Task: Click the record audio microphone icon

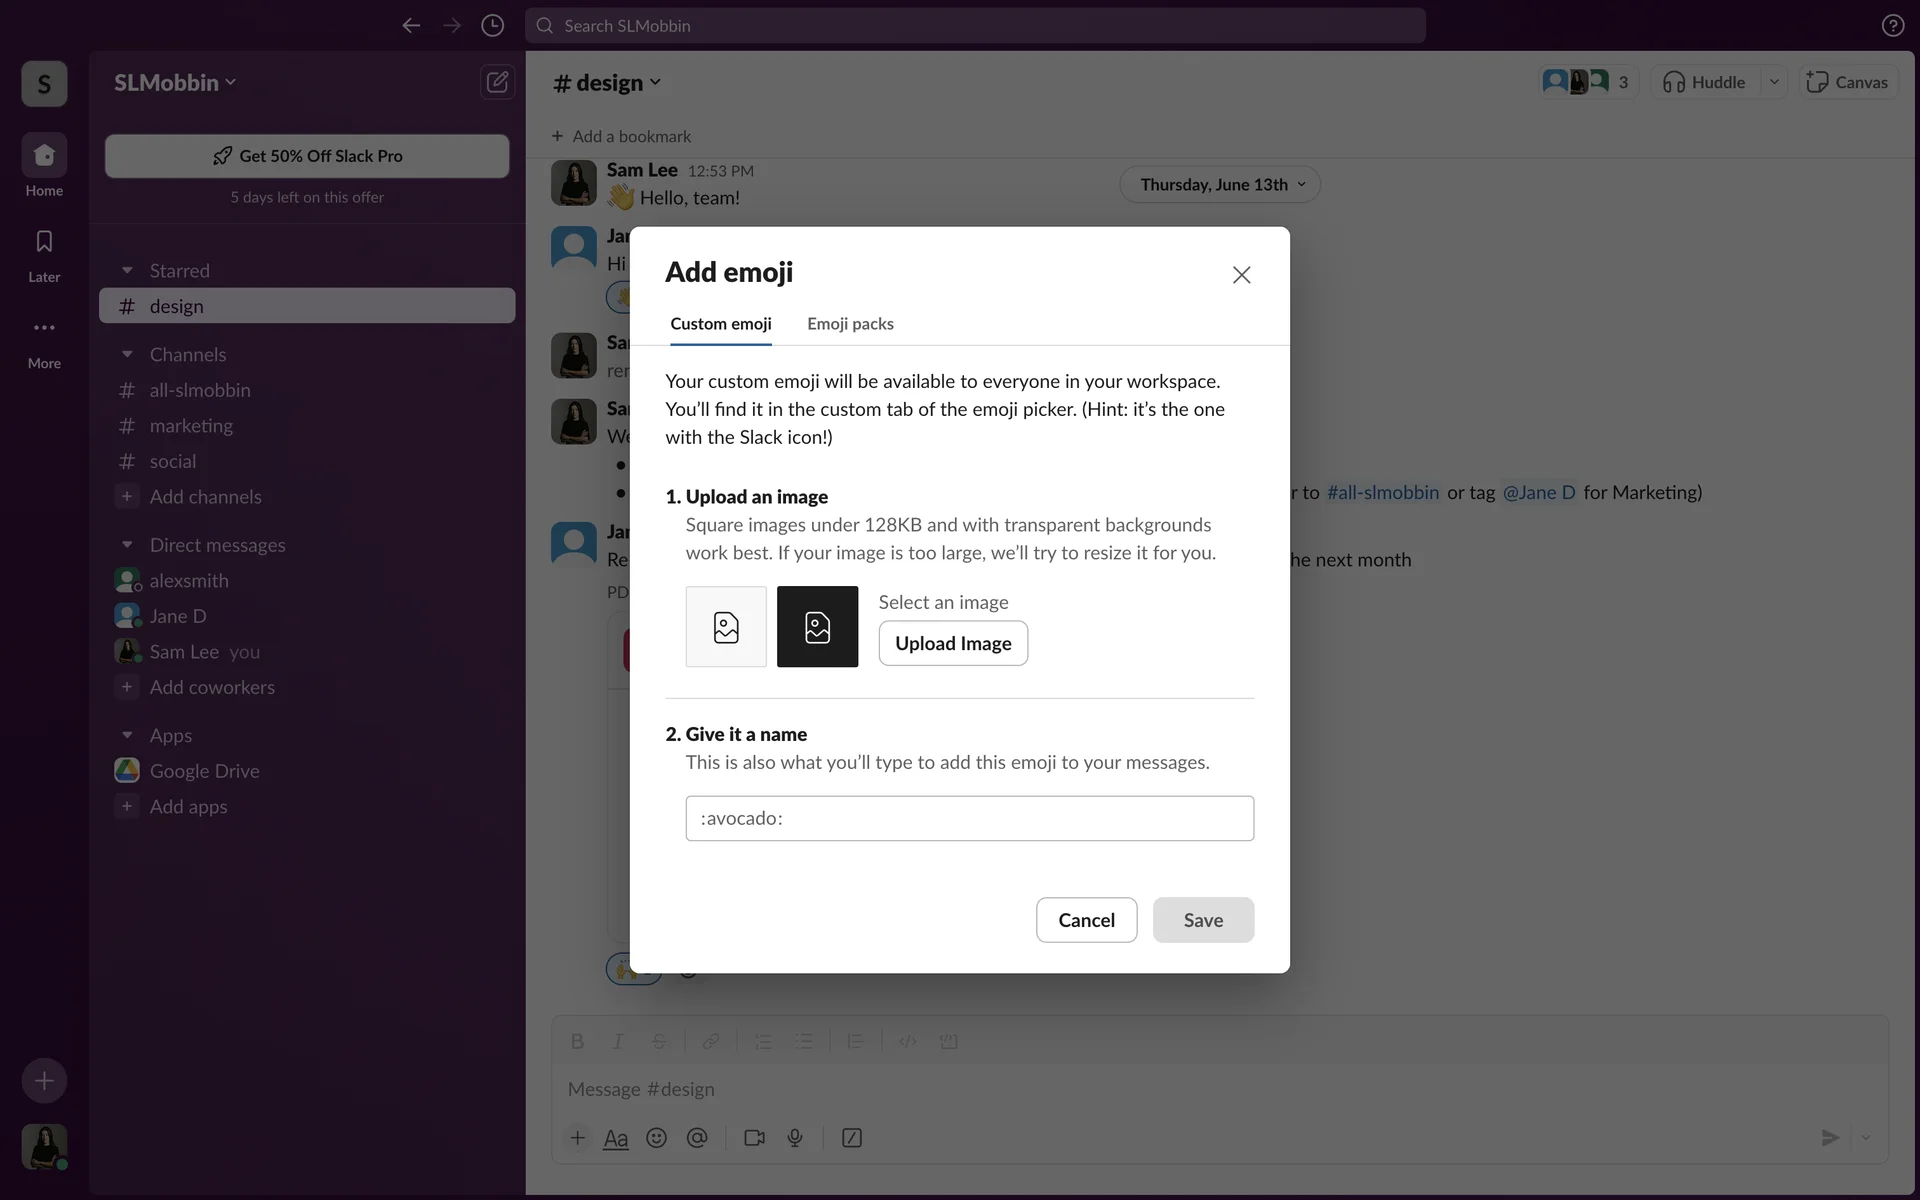Action: [x=795, y=1138]
